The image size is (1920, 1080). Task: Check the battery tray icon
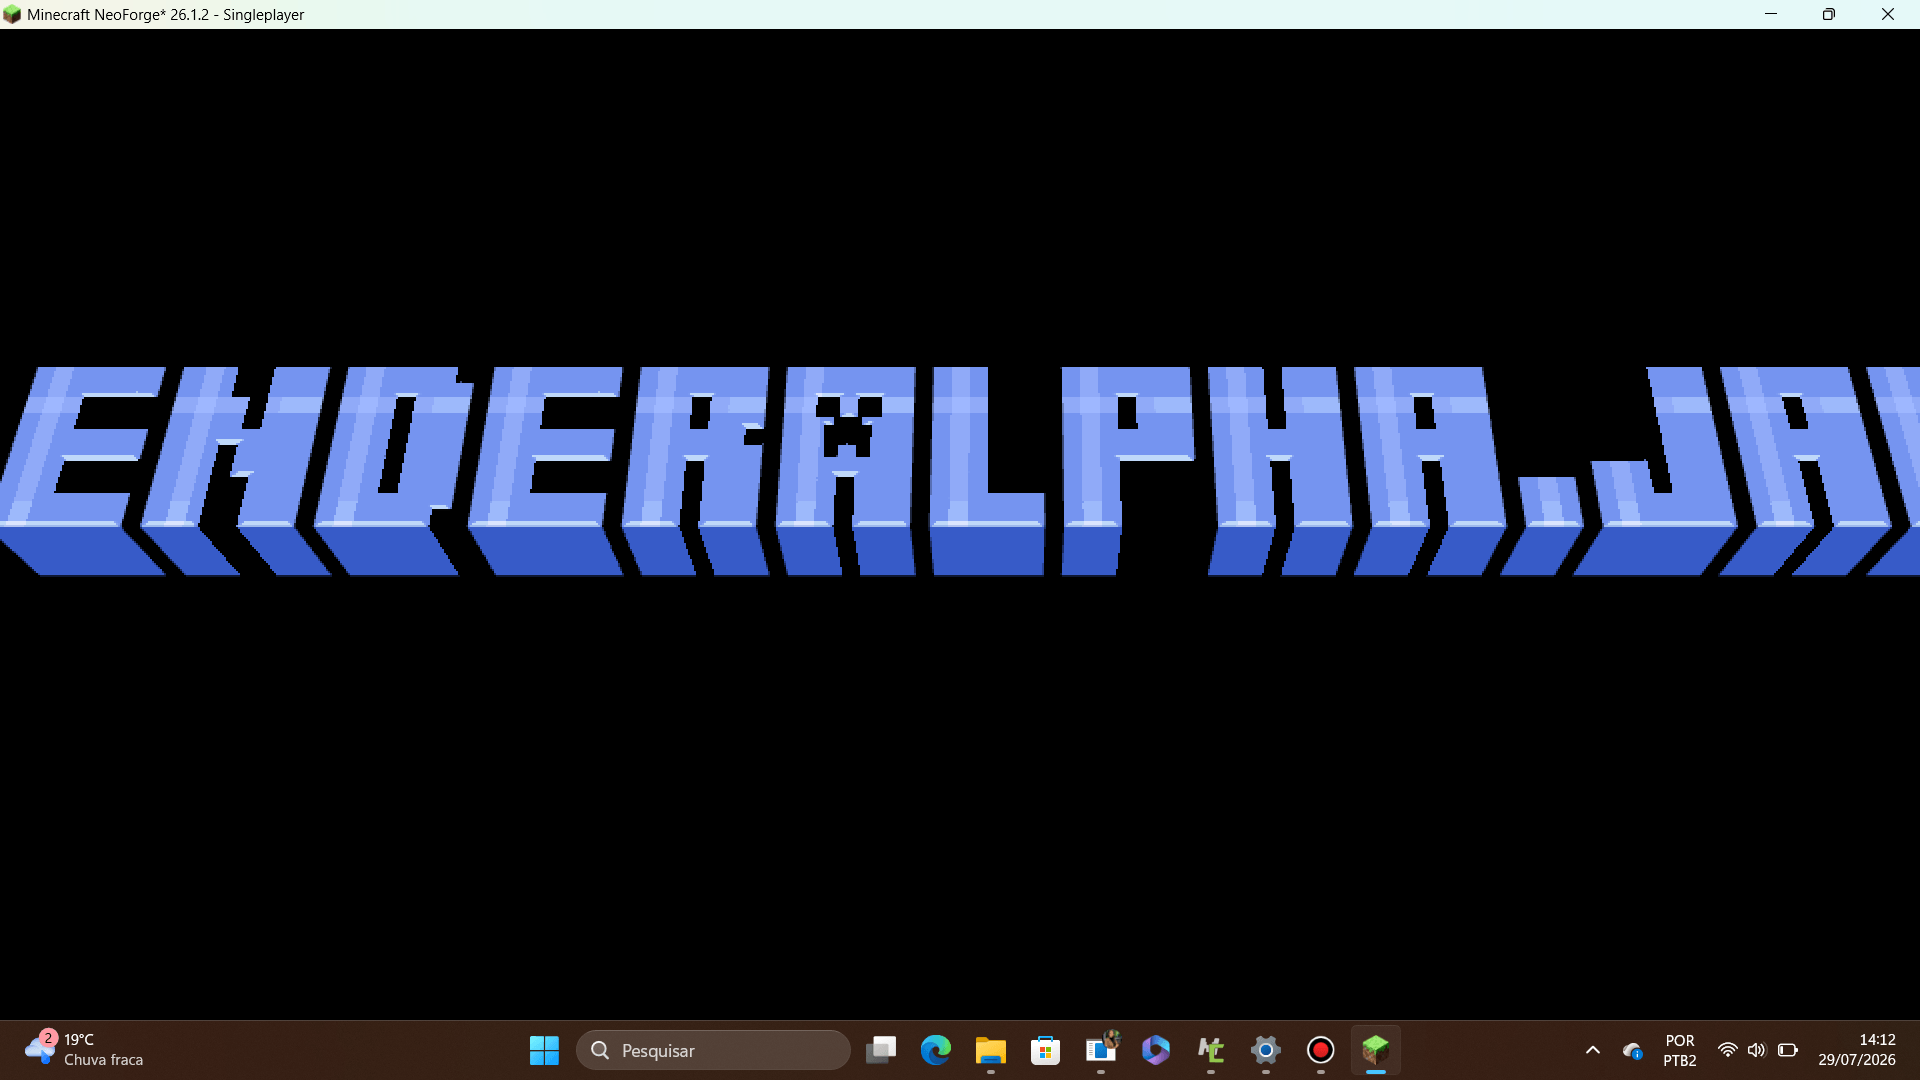click(1787, 1050)
